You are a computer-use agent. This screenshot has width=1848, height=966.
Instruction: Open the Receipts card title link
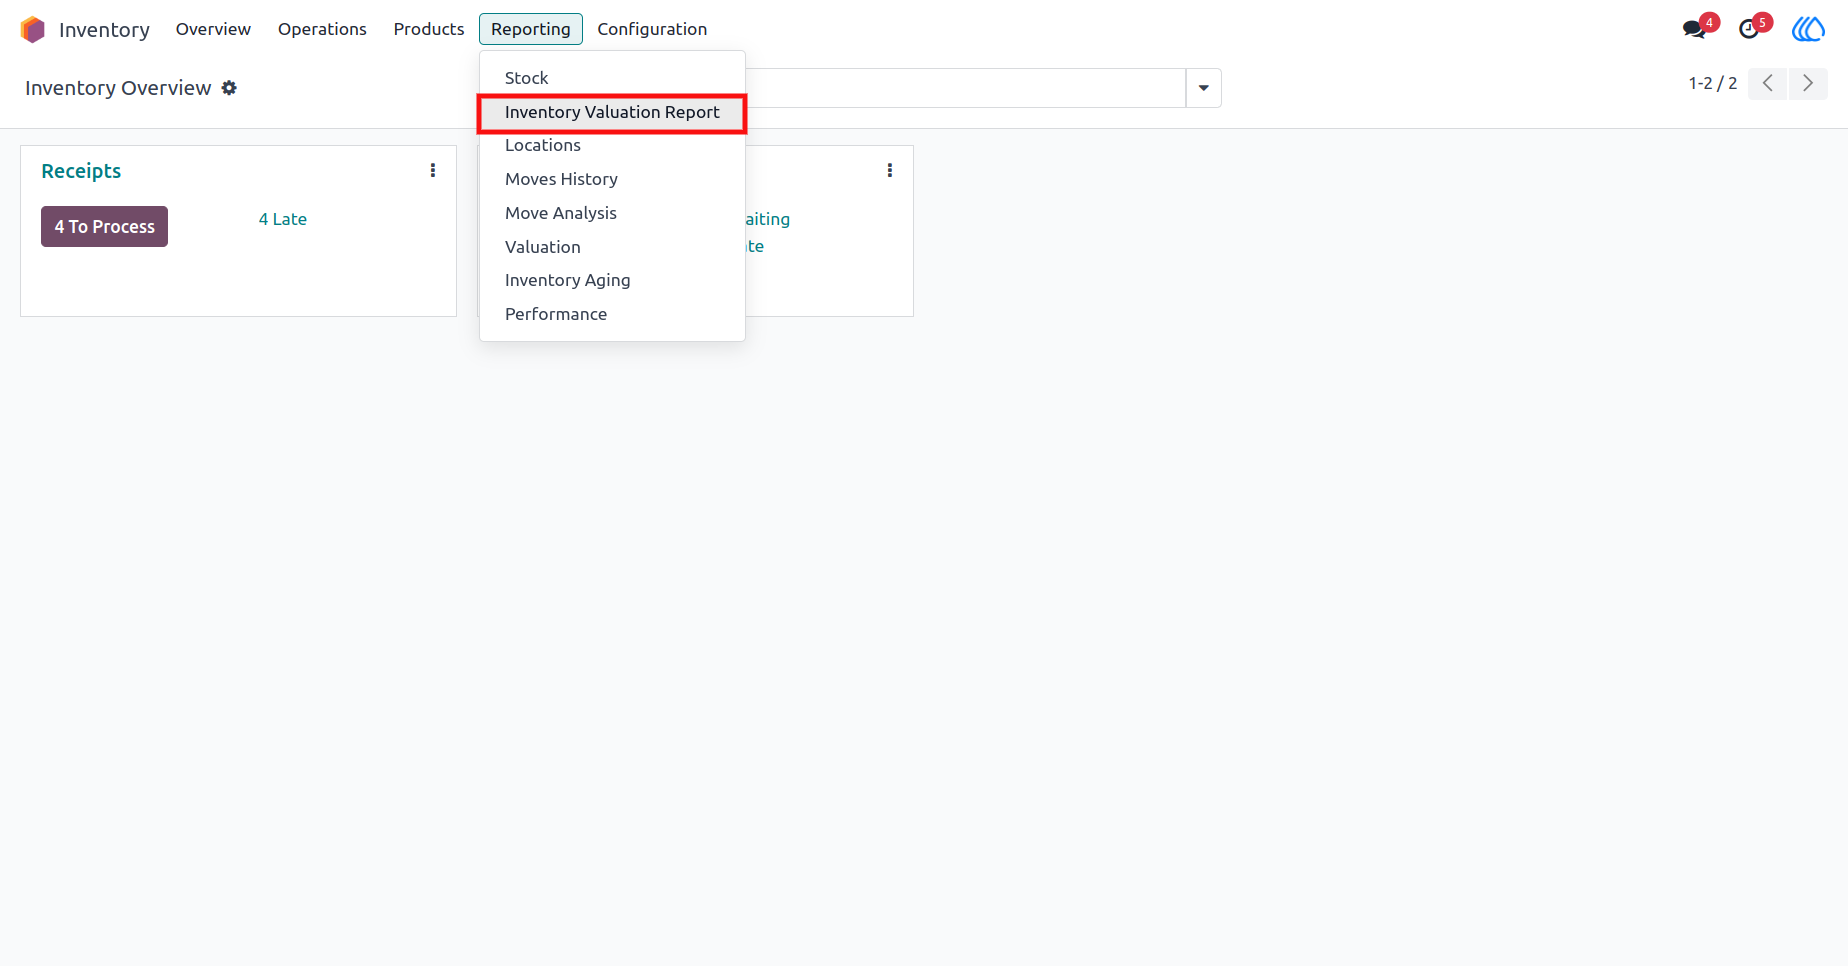81,171
